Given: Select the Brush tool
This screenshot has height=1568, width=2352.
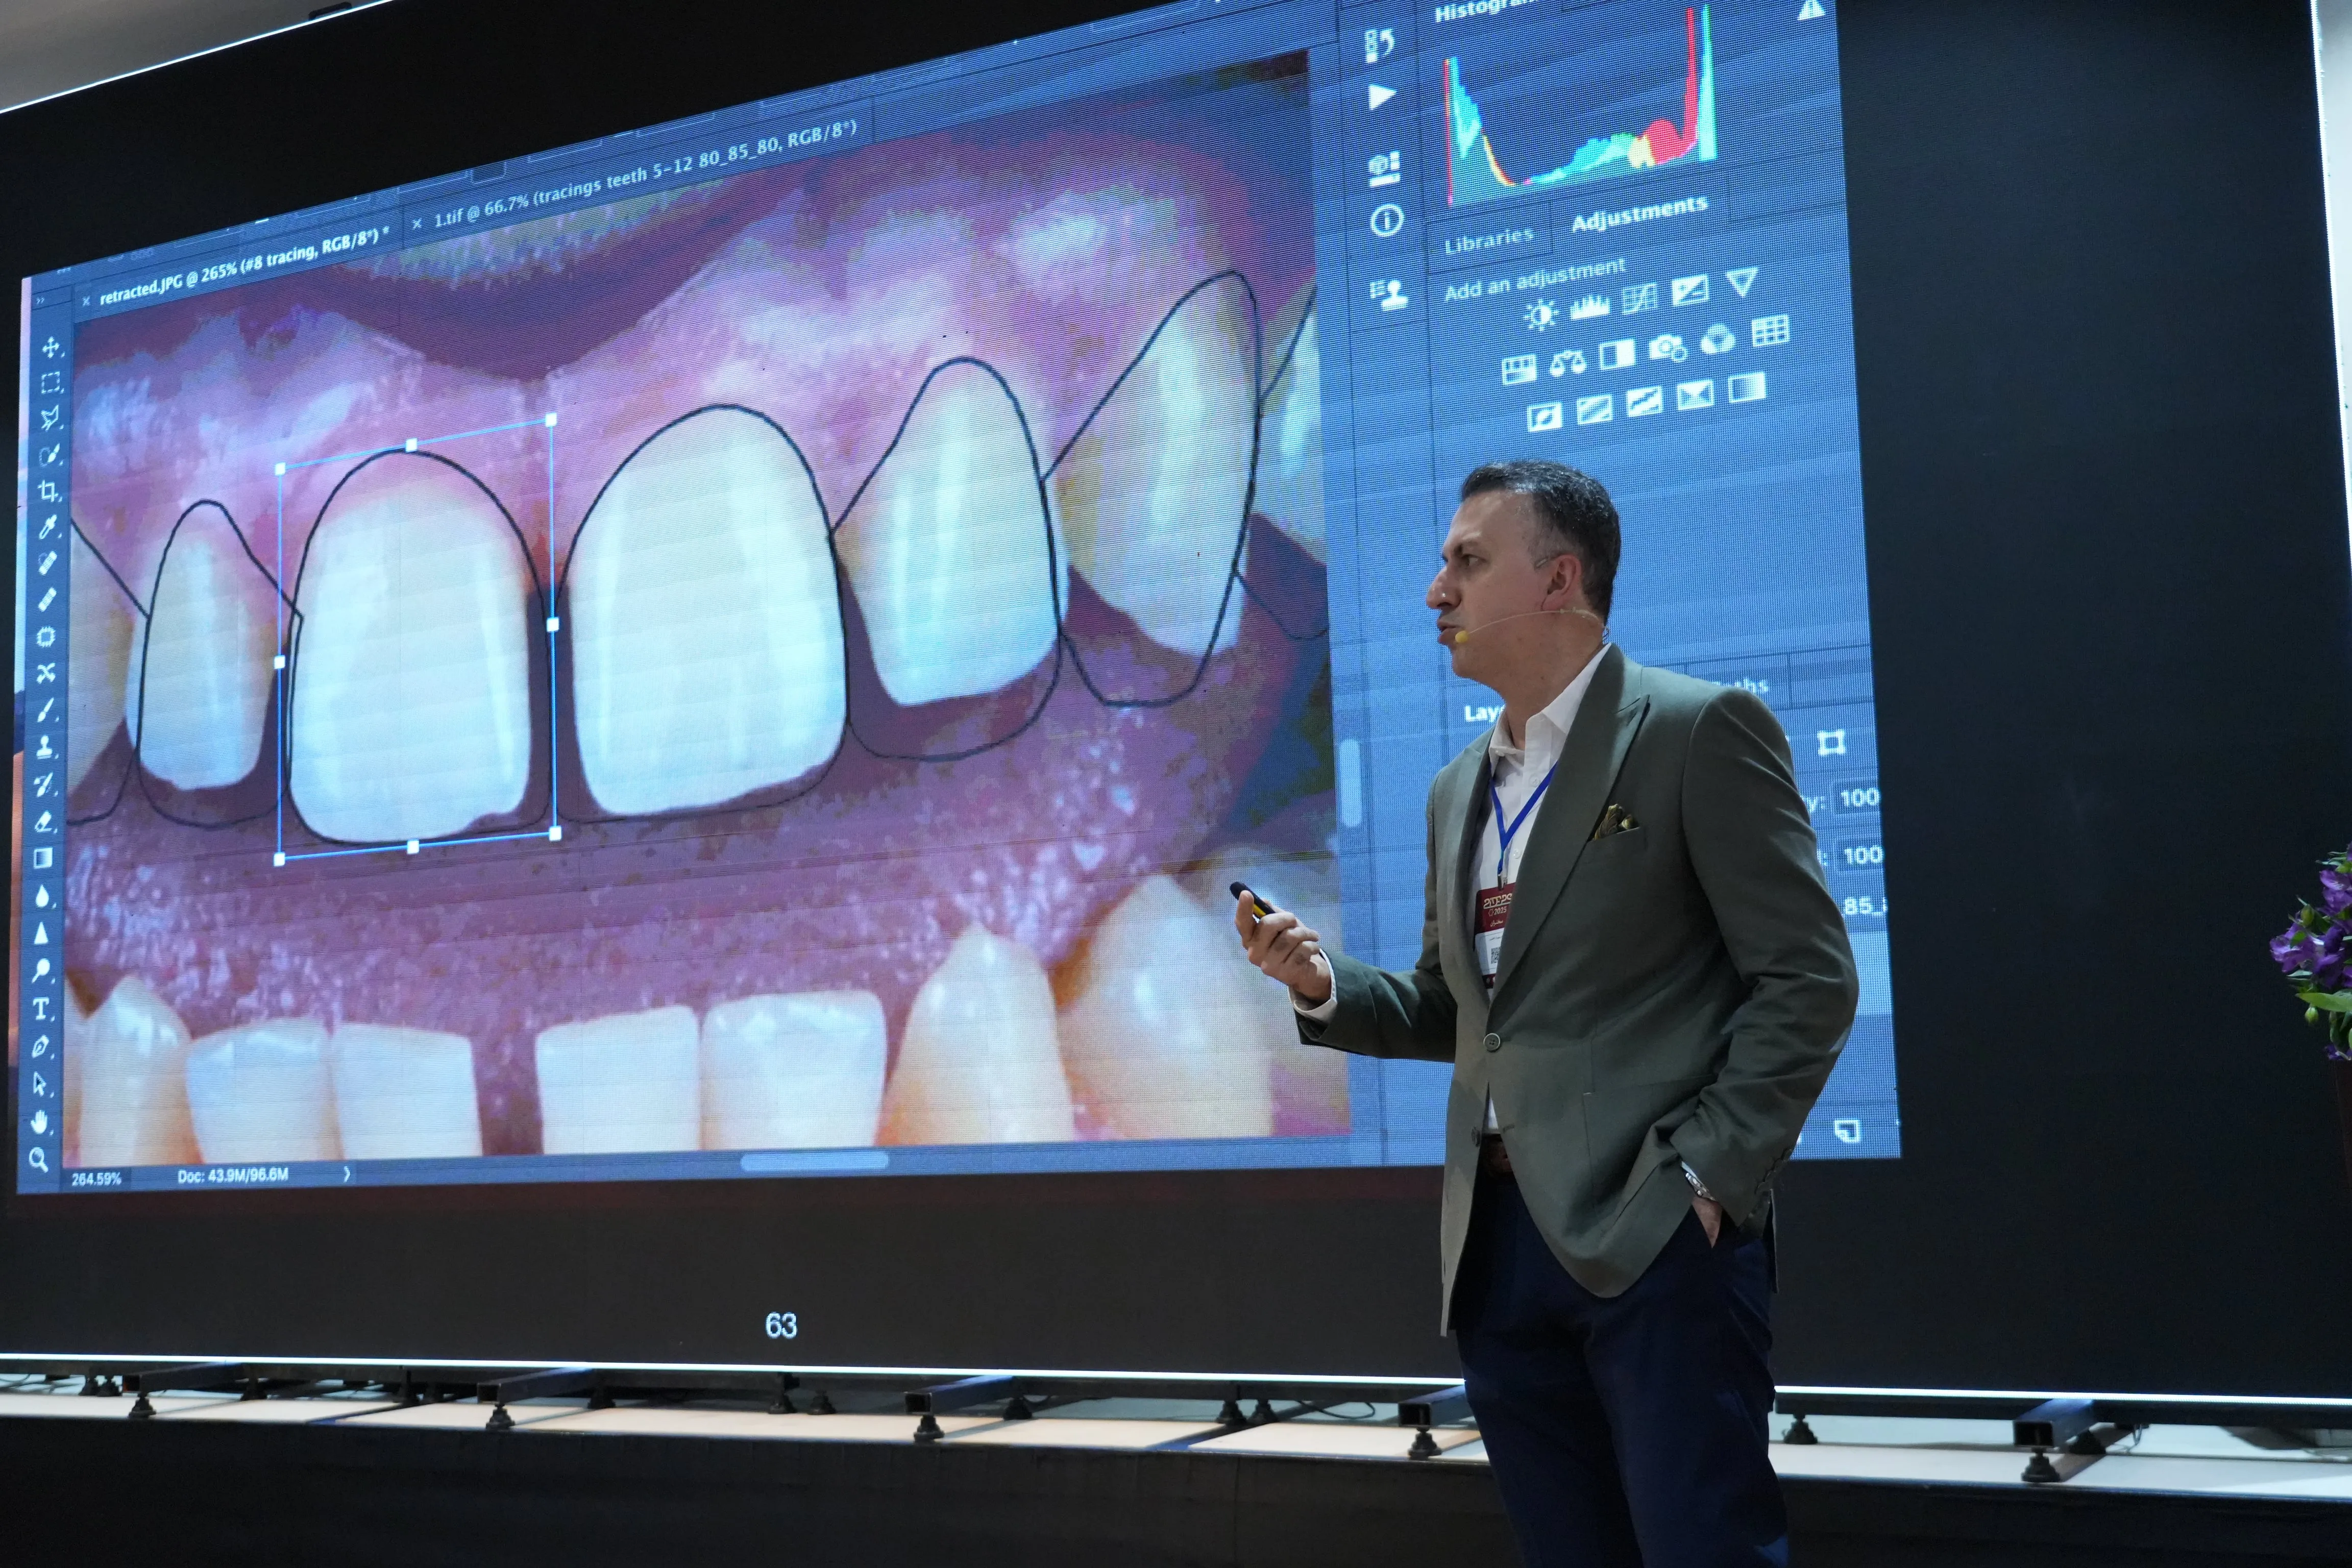Looking at the screenshot, I should pyautogui.click(x=45, y=710).
